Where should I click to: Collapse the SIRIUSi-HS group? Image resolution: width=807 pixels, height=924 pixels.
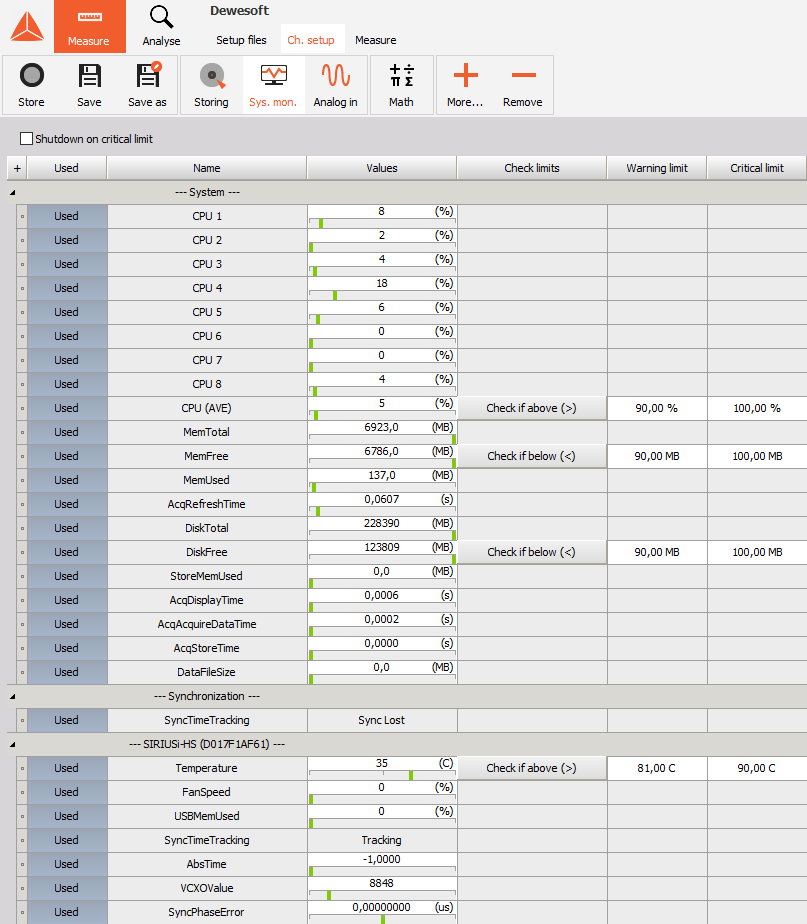click(x=12, y=745)
